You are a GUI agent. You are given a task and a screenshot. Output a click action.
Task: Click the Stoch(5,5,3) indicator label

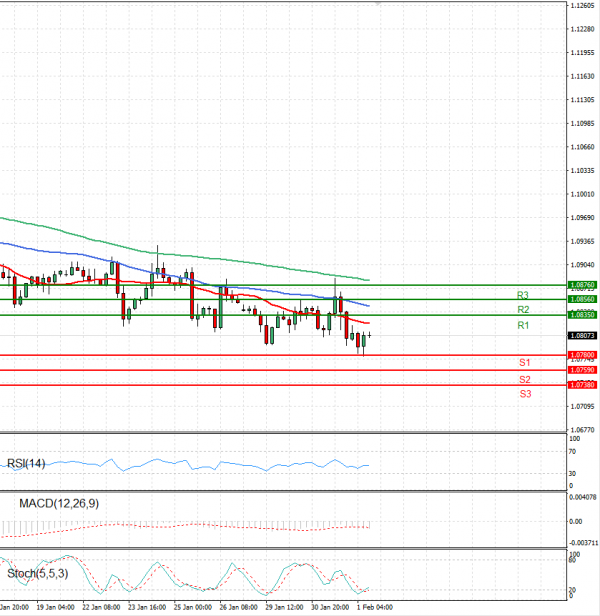point(38,574)
